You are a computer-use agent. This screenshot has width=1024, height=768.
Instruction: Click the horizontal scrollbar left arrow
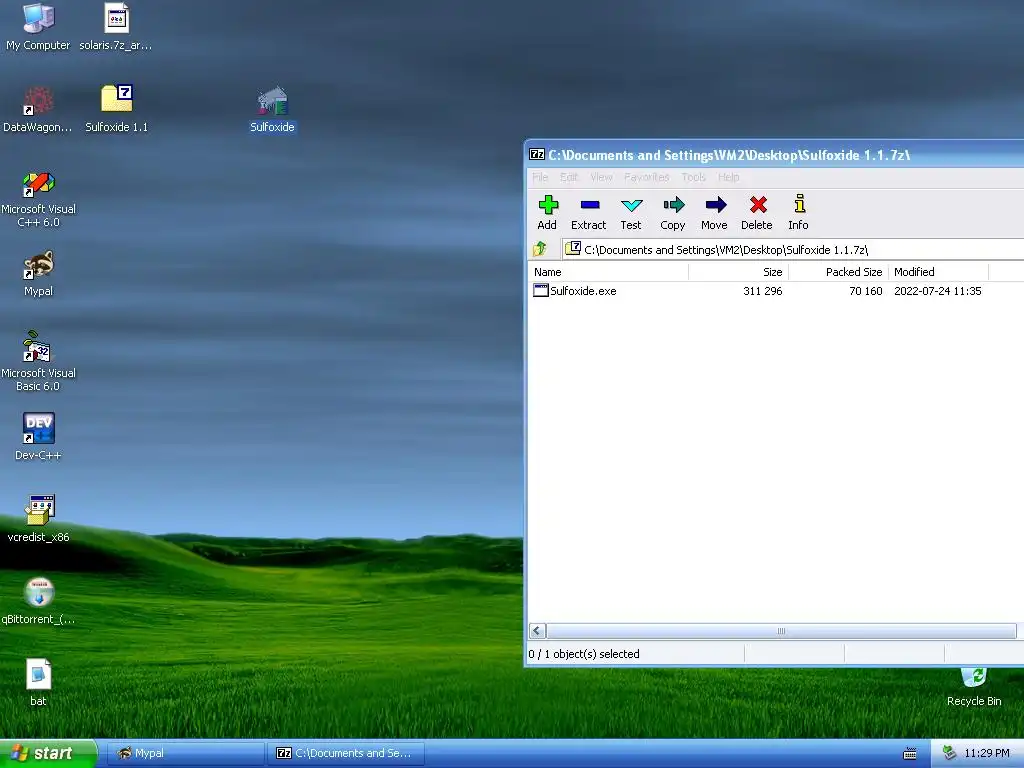pos(537,631)
